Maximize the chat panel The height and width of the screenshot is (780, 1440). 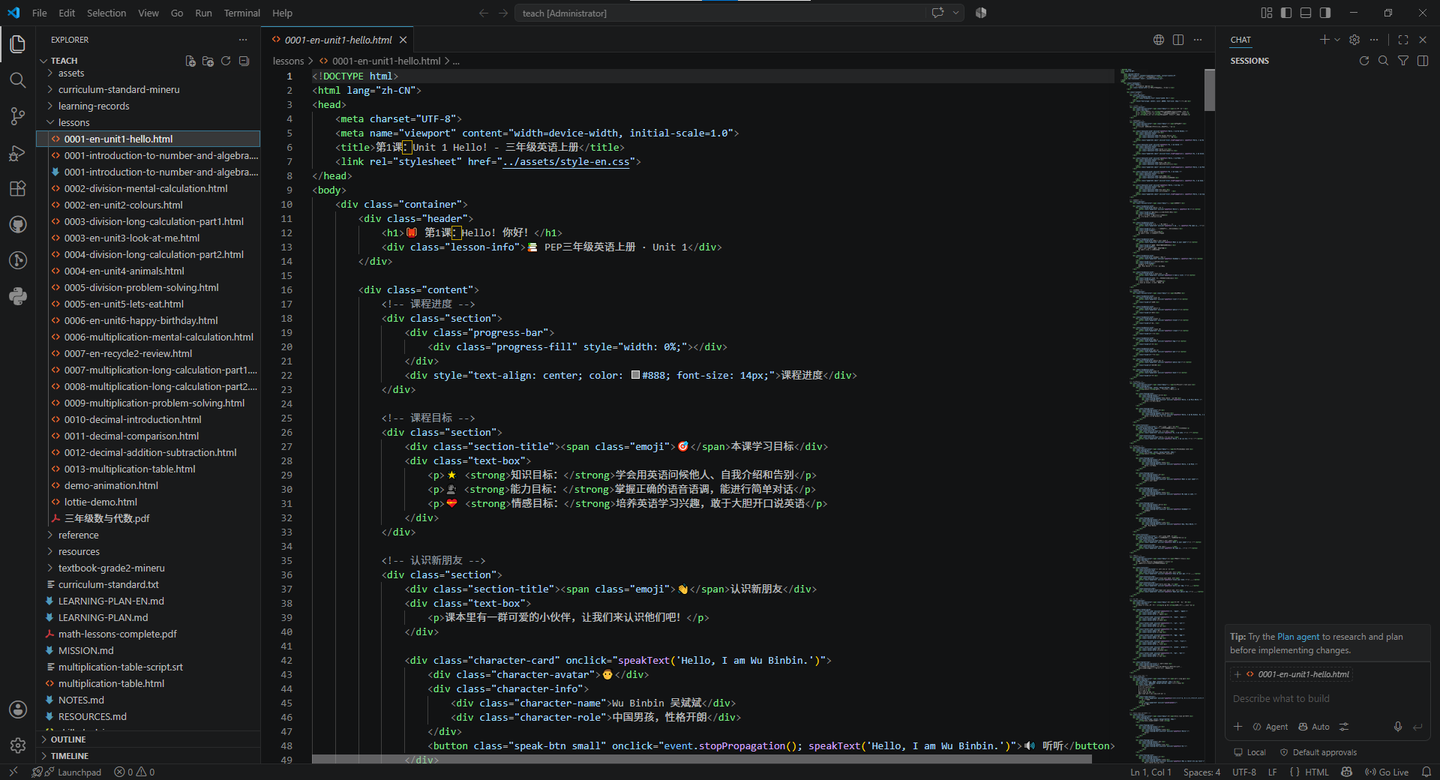point(1403,40)
